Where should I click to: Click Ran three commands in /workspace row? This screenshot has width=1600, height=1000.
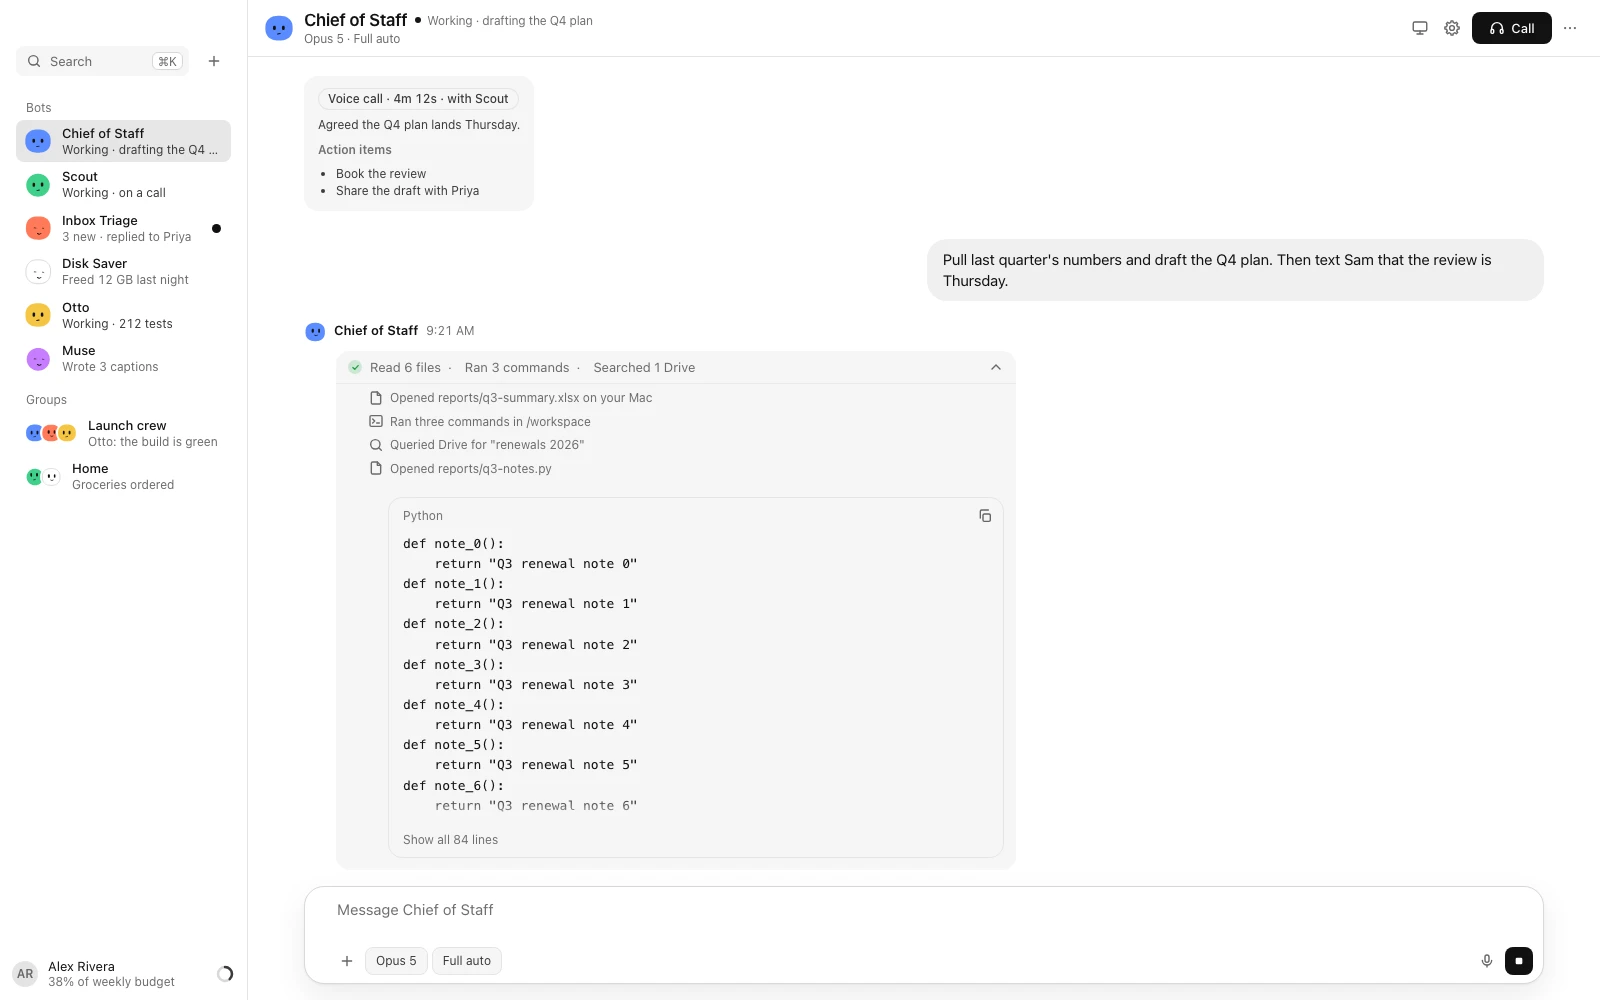coord(480,422)
